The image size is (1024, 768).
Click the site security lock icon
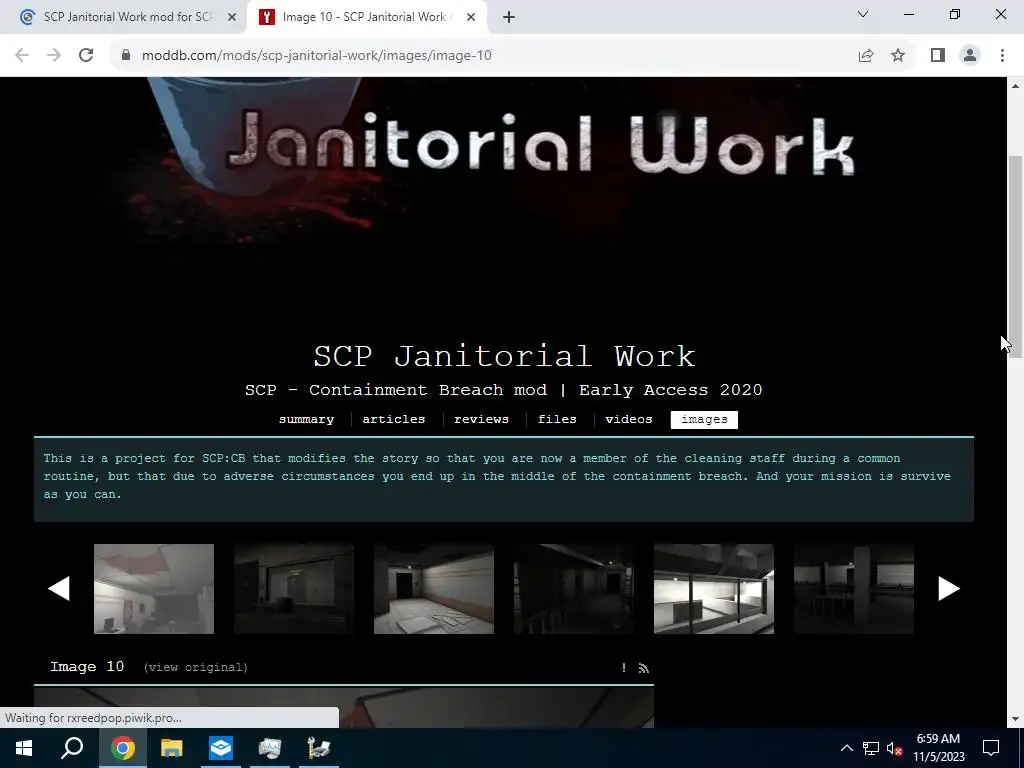[126, 56]
